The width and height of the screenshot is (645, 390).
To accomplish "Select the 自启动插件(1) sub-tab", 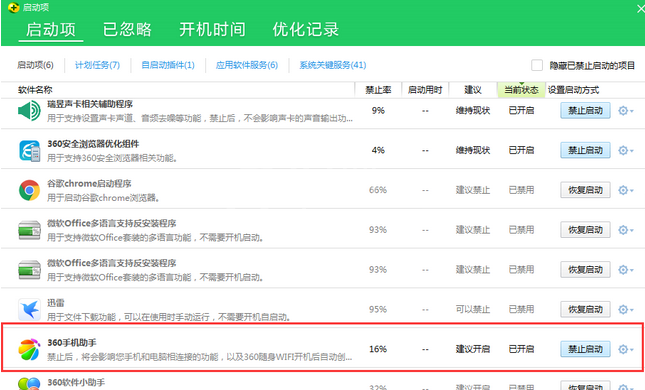I will (168, 65).
